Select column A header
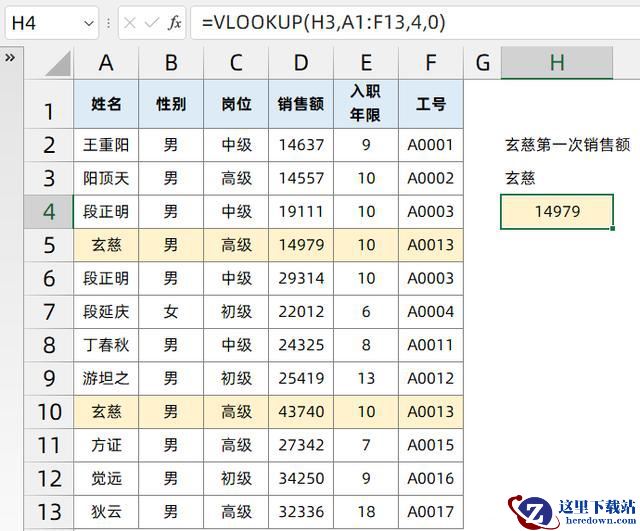Screen dimensions: 640x531 [106, 63]
